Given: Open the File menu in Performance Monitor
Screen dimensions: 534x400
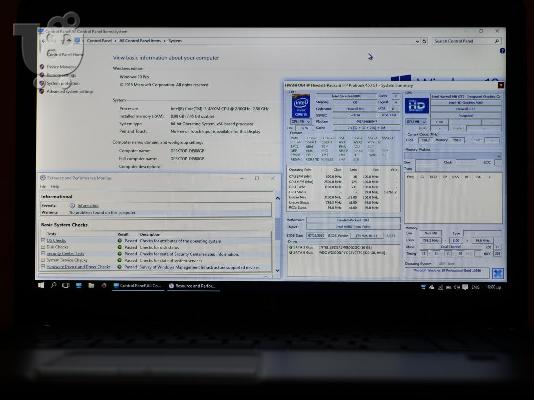Looking at the screenshot, I should coord(43,187).
